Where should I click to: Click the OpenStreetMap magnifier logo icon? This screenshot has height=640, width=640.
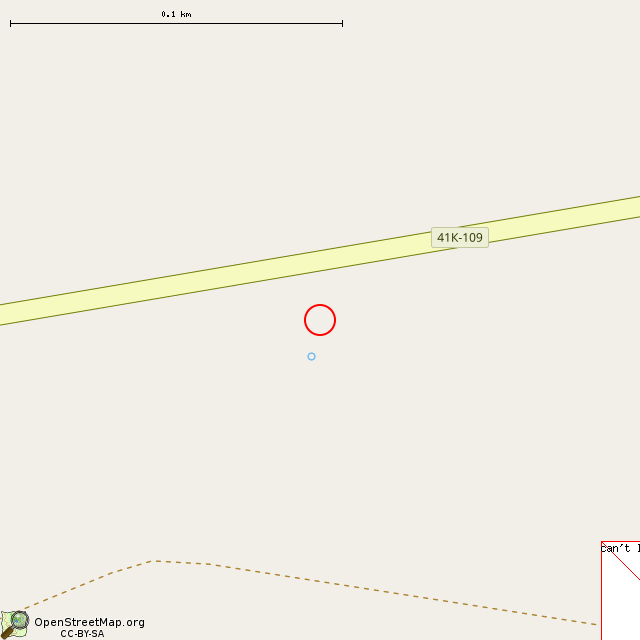click(15, 624)
